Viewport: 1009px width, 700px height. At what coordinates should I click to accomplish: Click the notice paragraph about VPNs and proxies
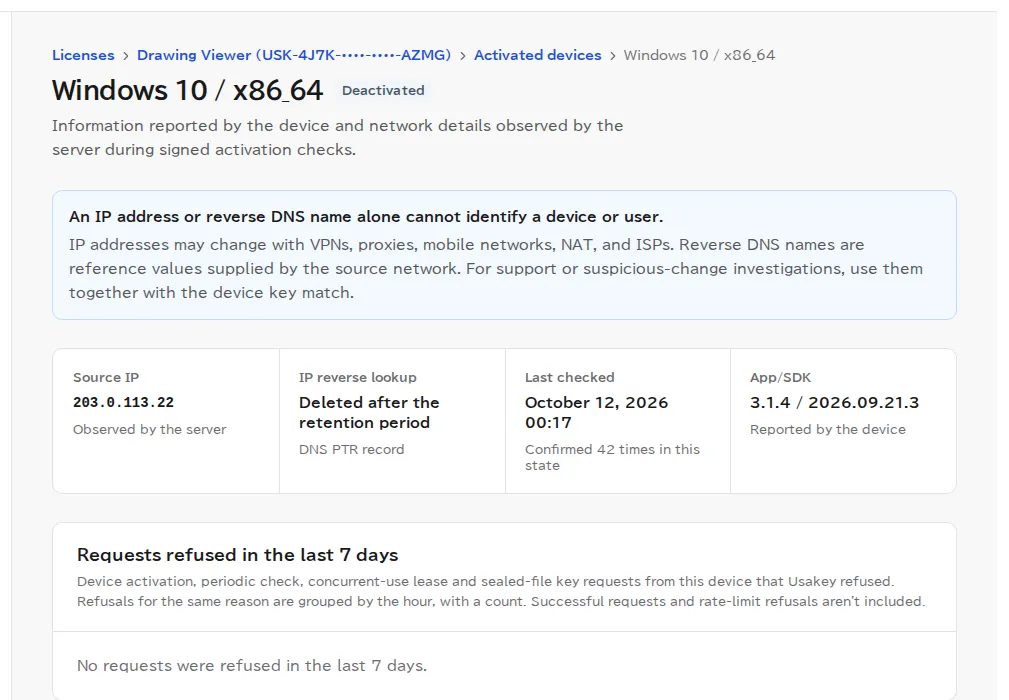point(496,269)
